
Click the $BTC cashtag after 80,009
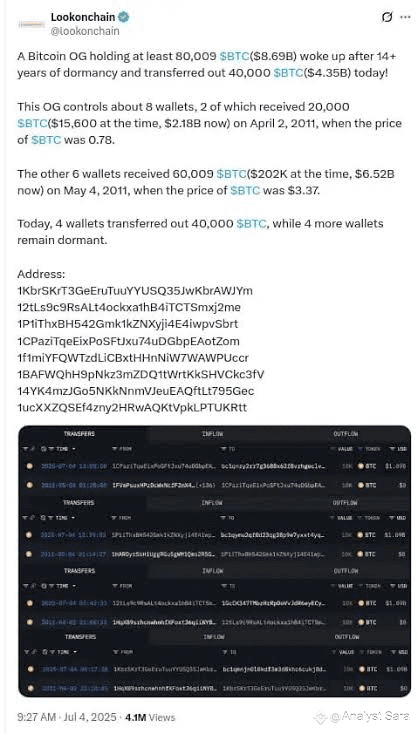(234, 57)
